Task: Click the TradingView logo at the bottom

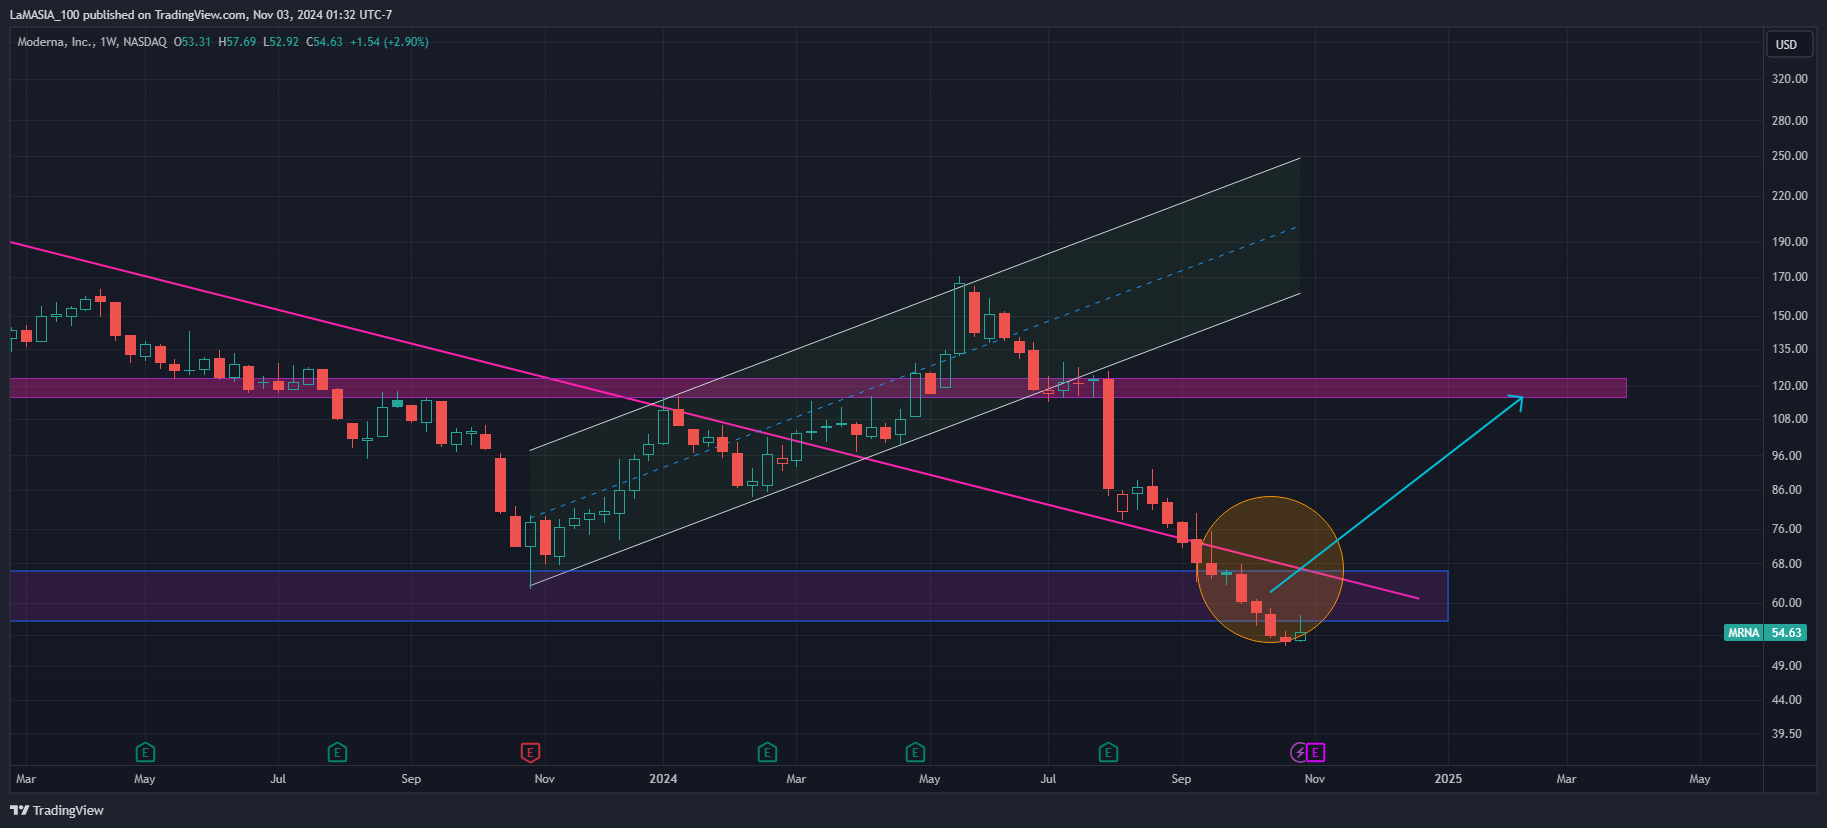Action: point(57,810)
